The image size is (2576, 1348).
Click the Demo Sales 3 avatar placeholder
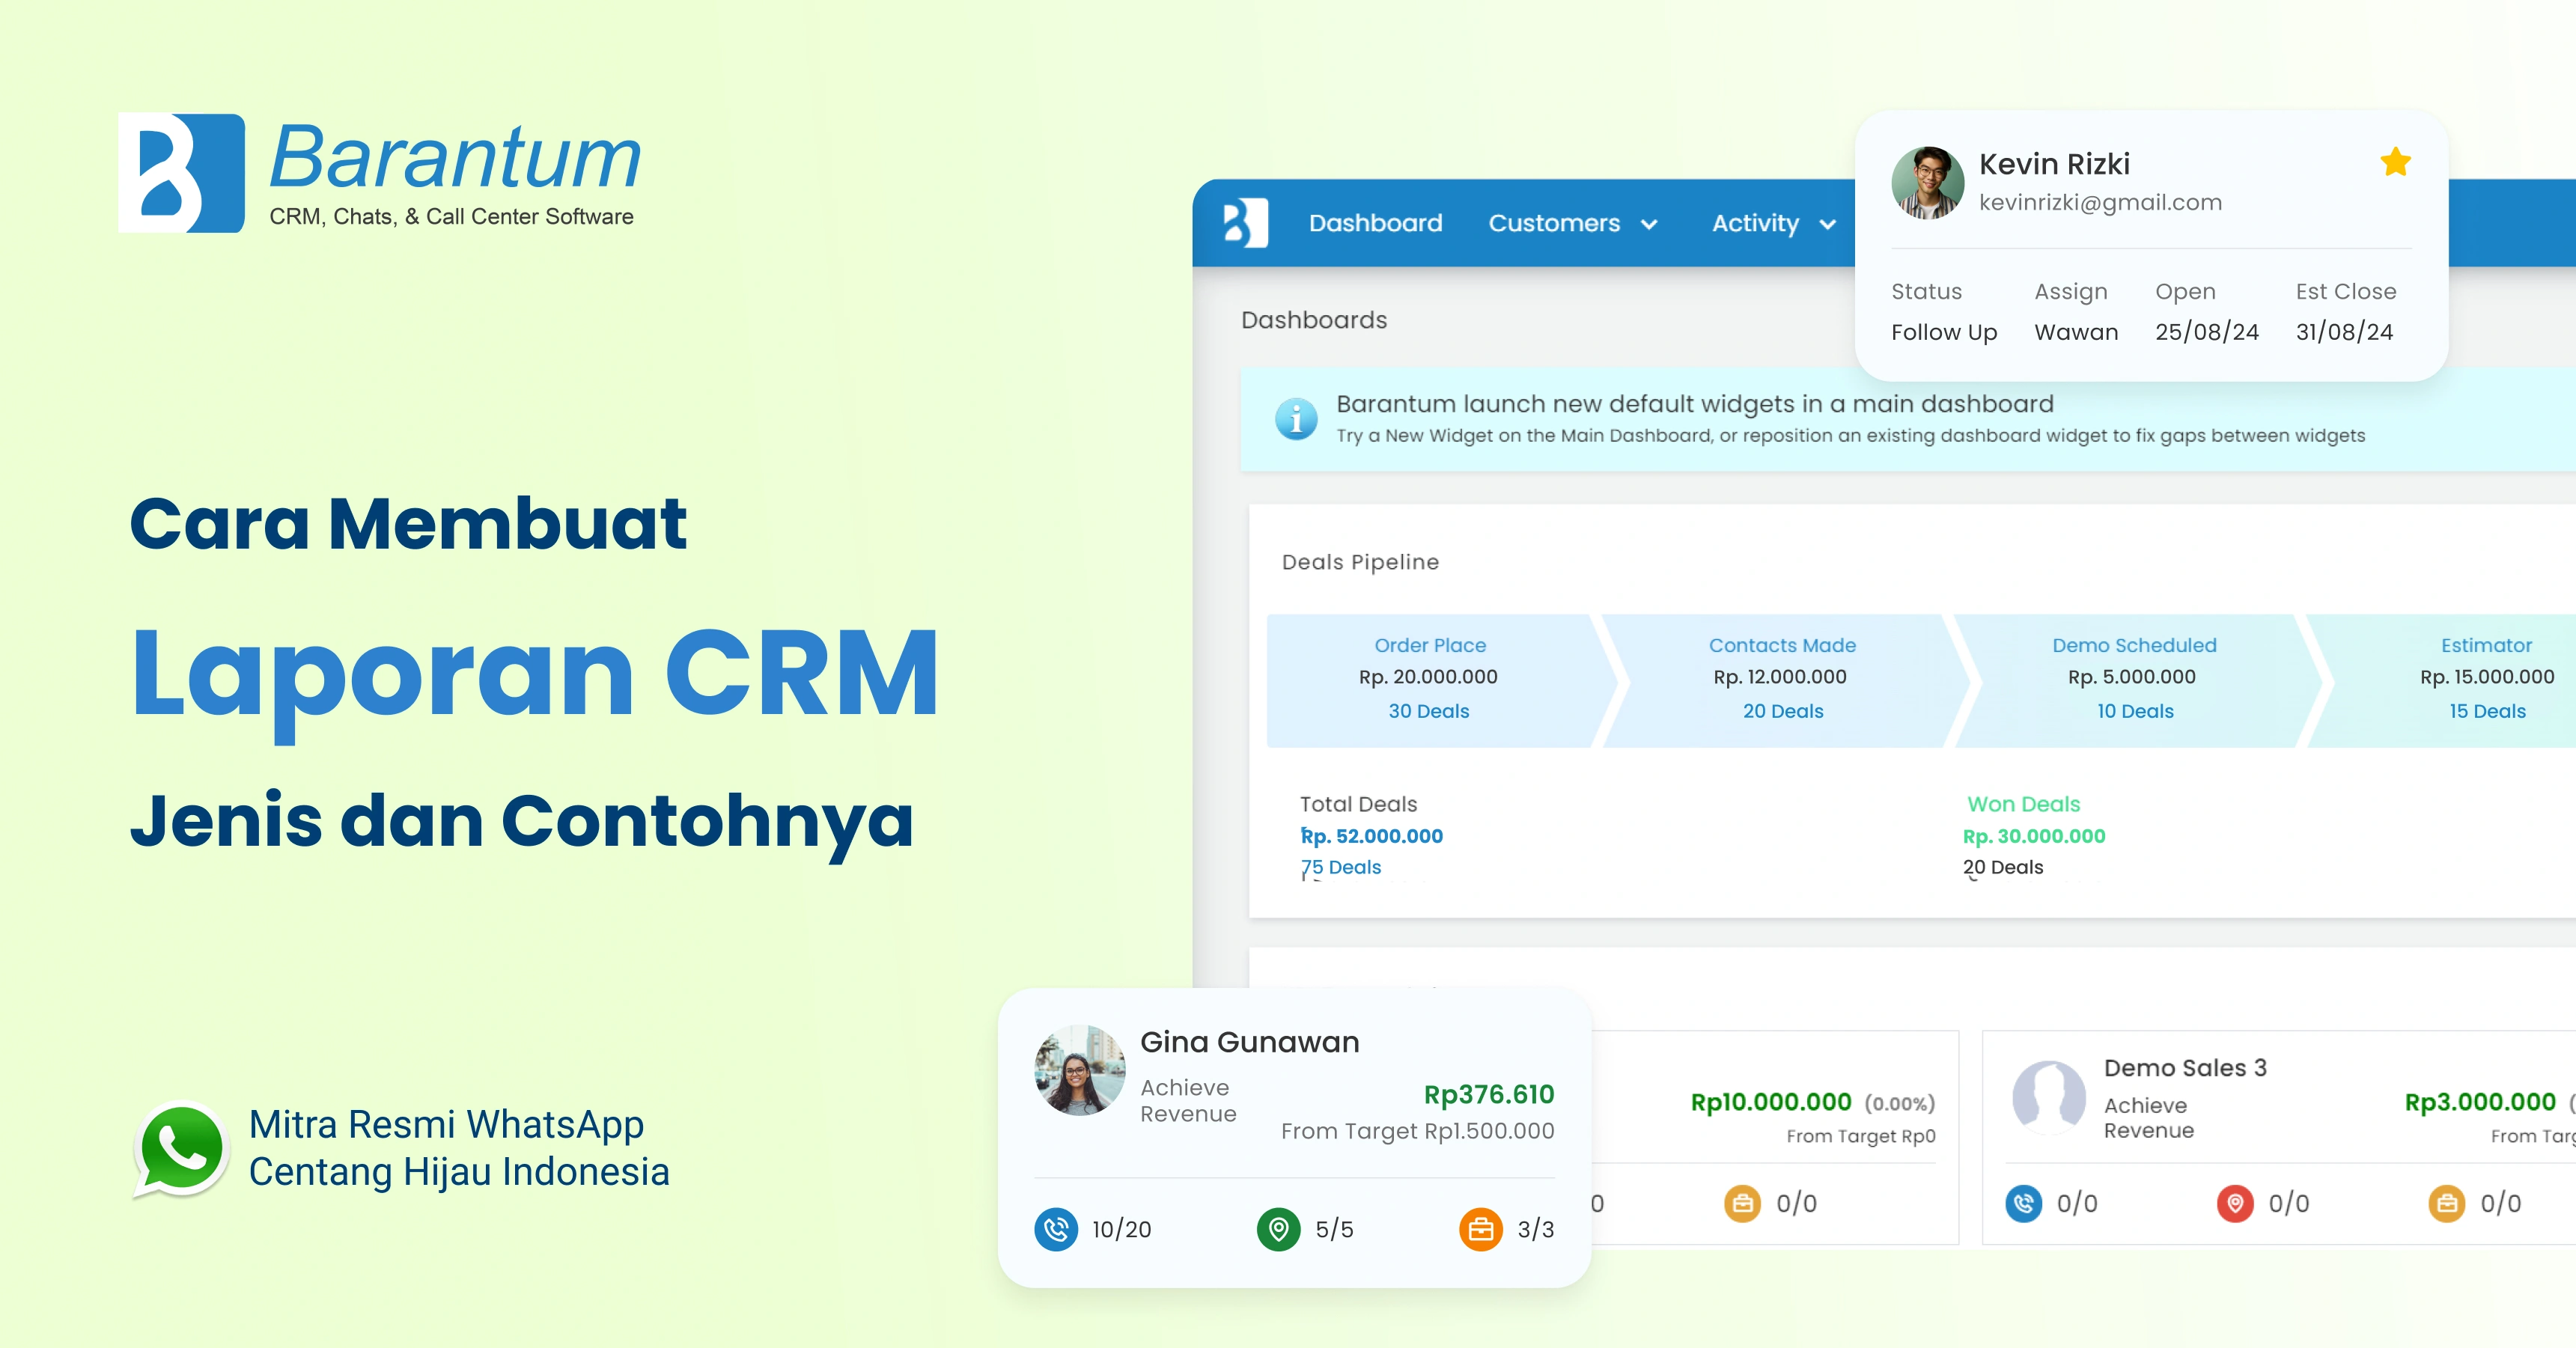click(x=2048, y=1097)
